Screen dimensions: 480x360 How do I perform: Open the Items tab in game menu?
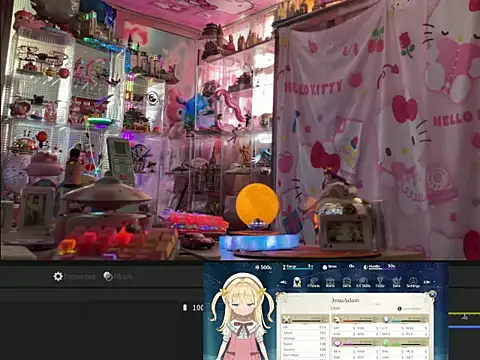pos(330,282)
